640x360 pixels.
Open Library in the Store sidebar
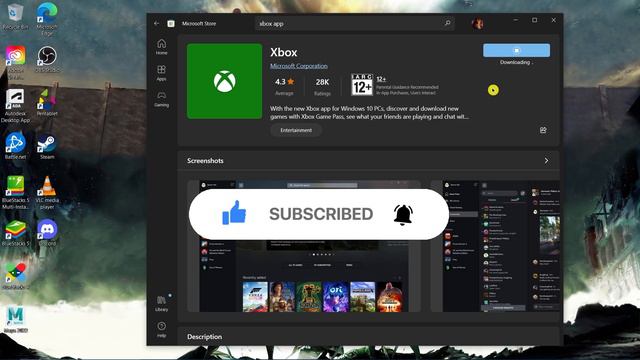(162, 304)
